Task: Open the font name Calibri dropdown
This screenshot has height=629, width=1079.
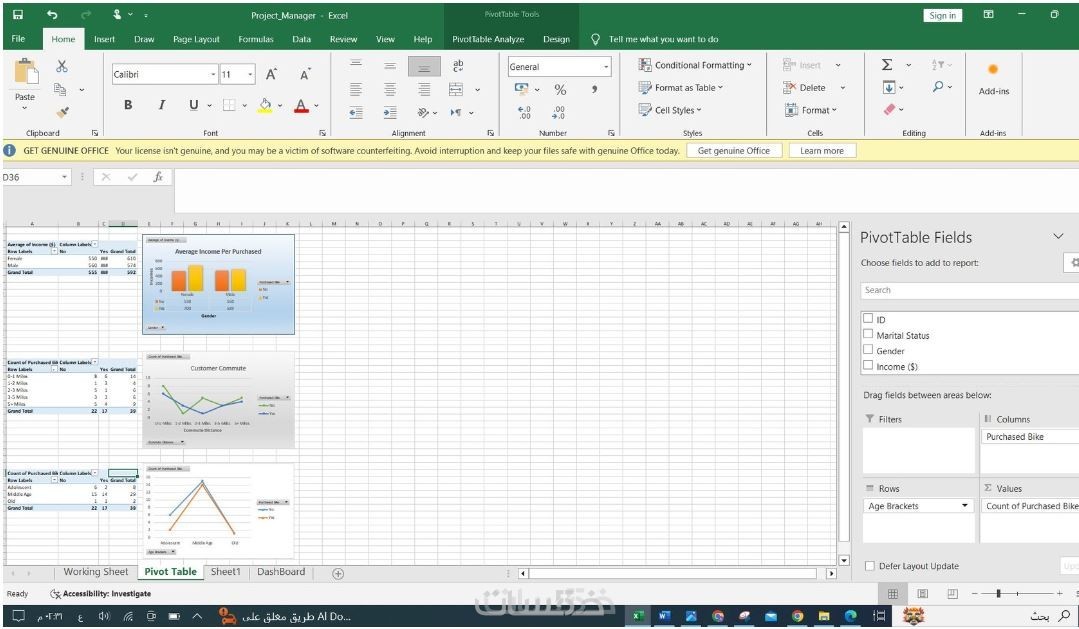Action: pyautogui.click(x=213, y=74)
